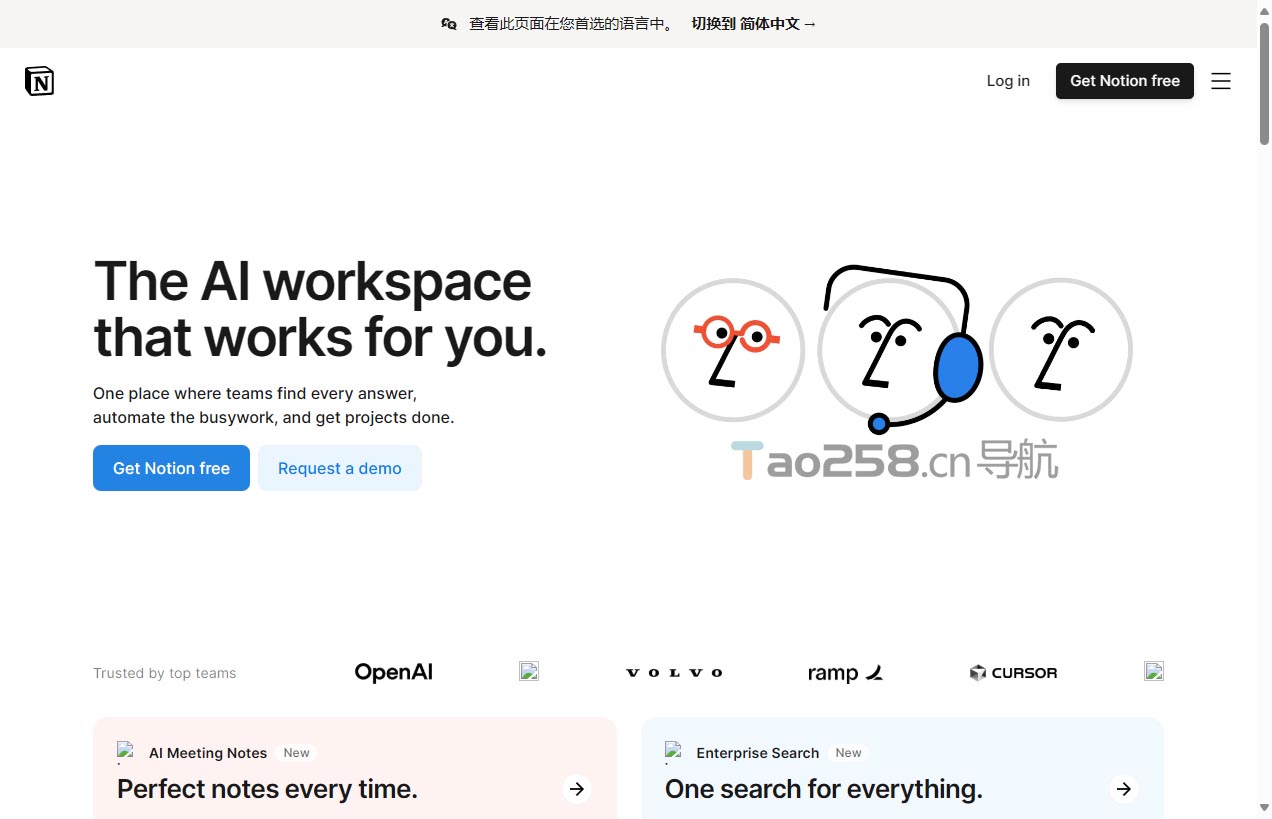This screenshot has width=1272, height=819.
Task: Open arrow on One search for everything card
Action: coord(1124,789)
